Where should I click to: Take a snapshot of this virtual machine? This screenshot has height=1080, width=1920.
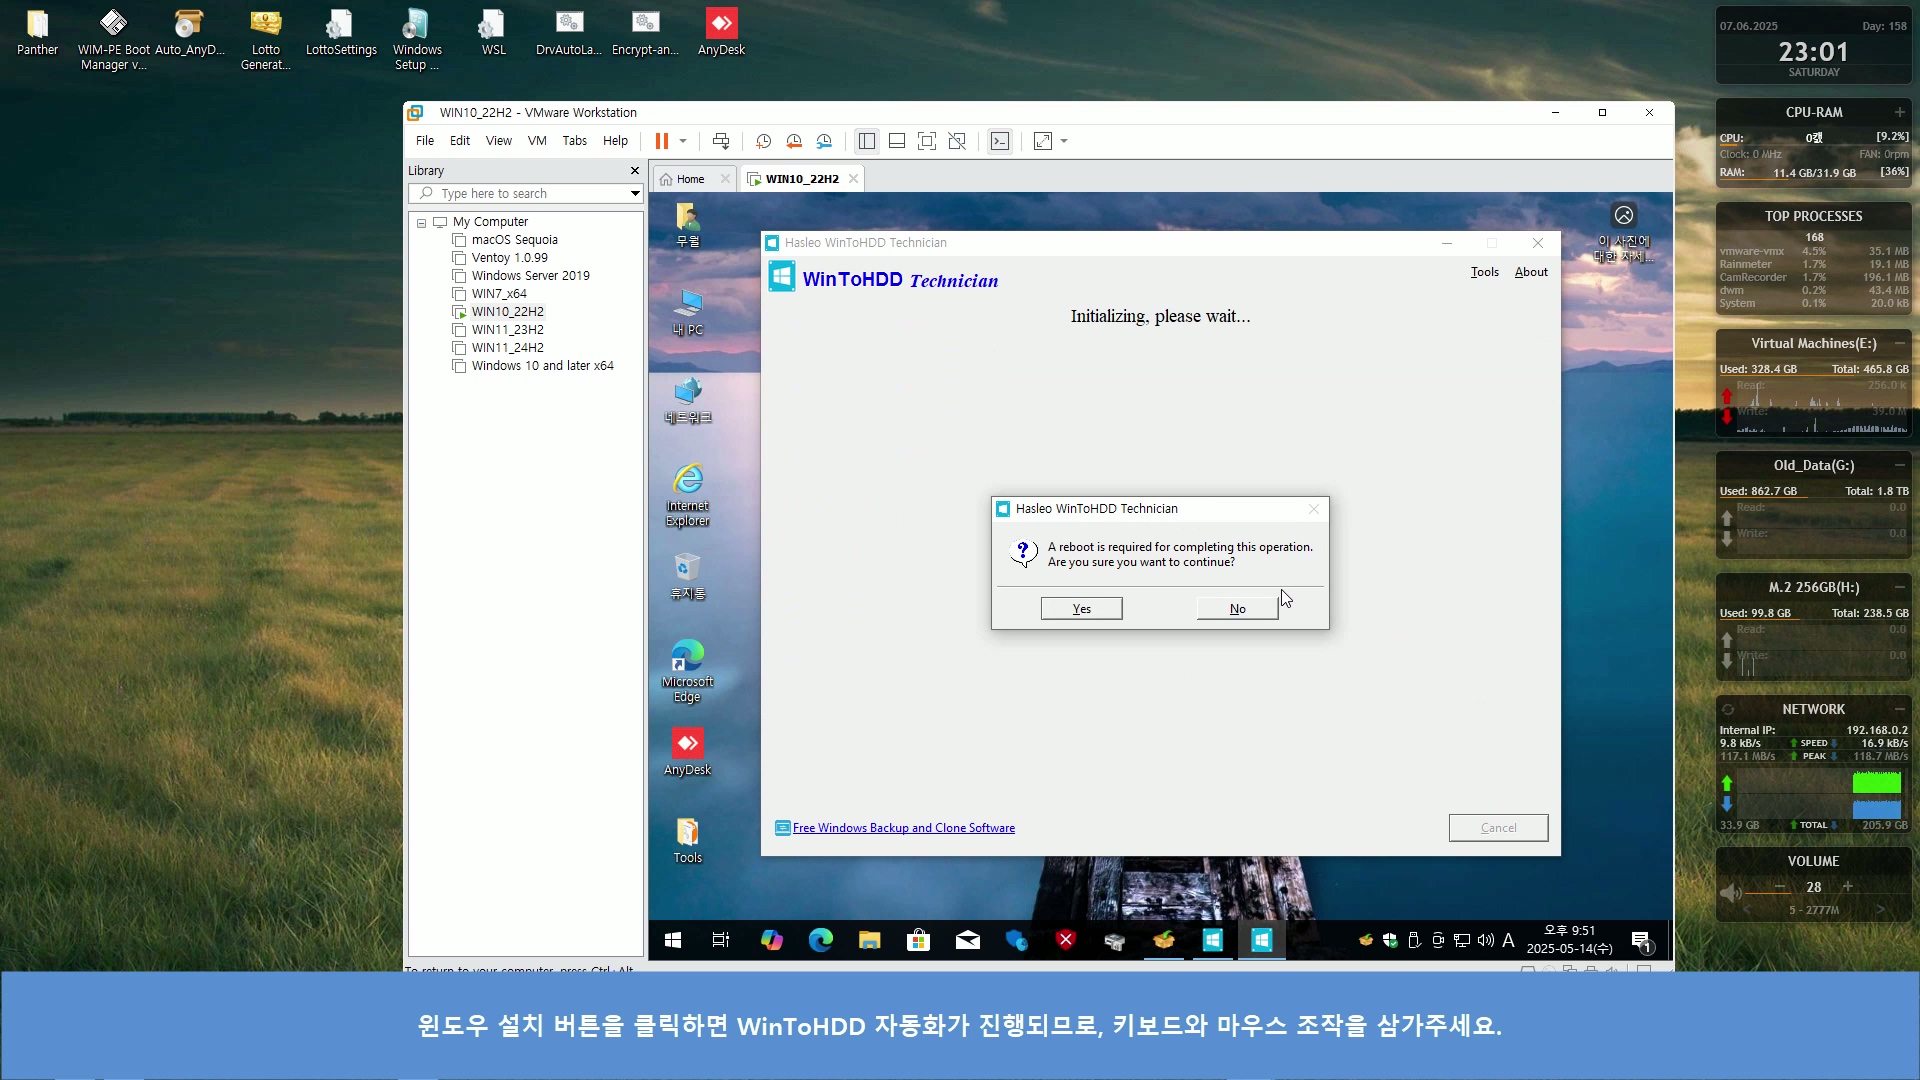pos(764,141)
